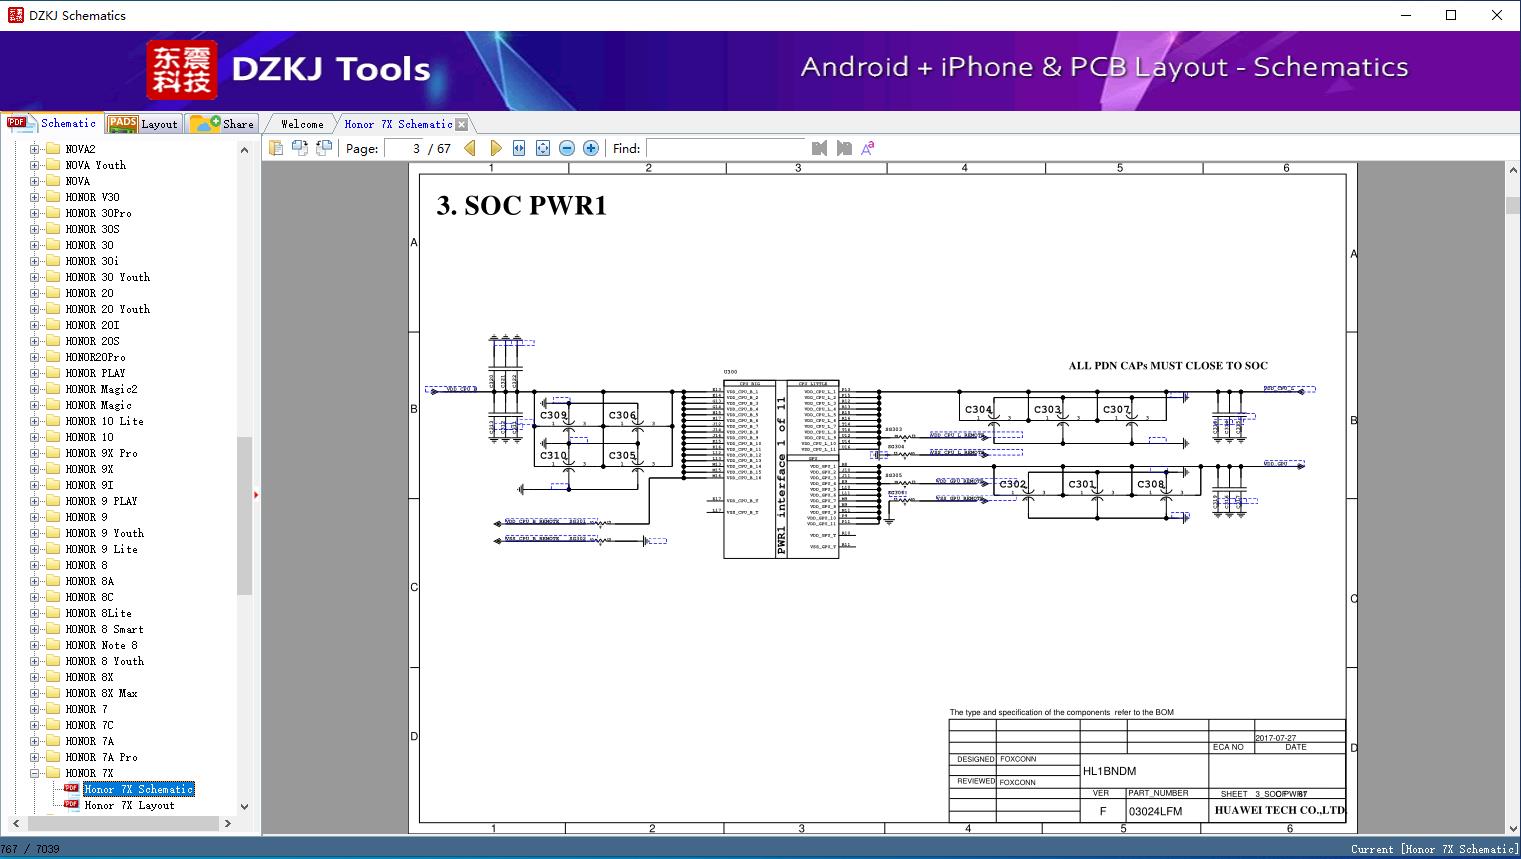The height and width of the screenshot is (859, 1521).
Task: Expand the HONOR 9X Pro folder
Action: (35, 453)
